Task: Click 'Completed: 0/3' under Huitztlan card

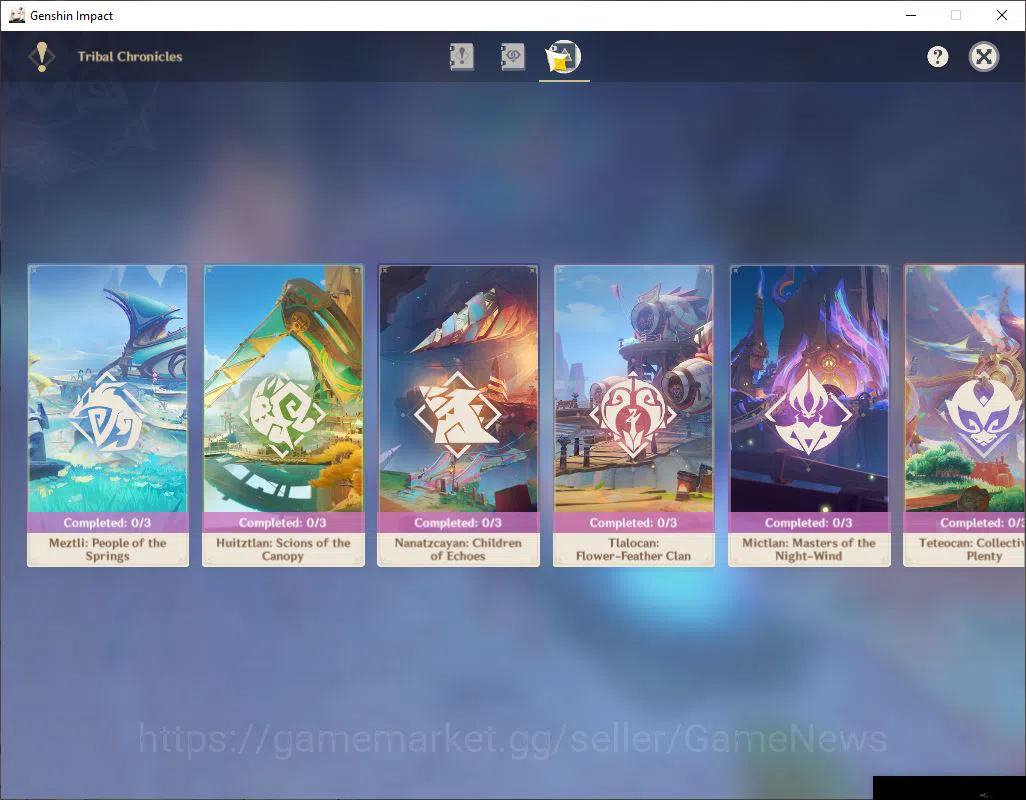Action: tap(283, 523)
